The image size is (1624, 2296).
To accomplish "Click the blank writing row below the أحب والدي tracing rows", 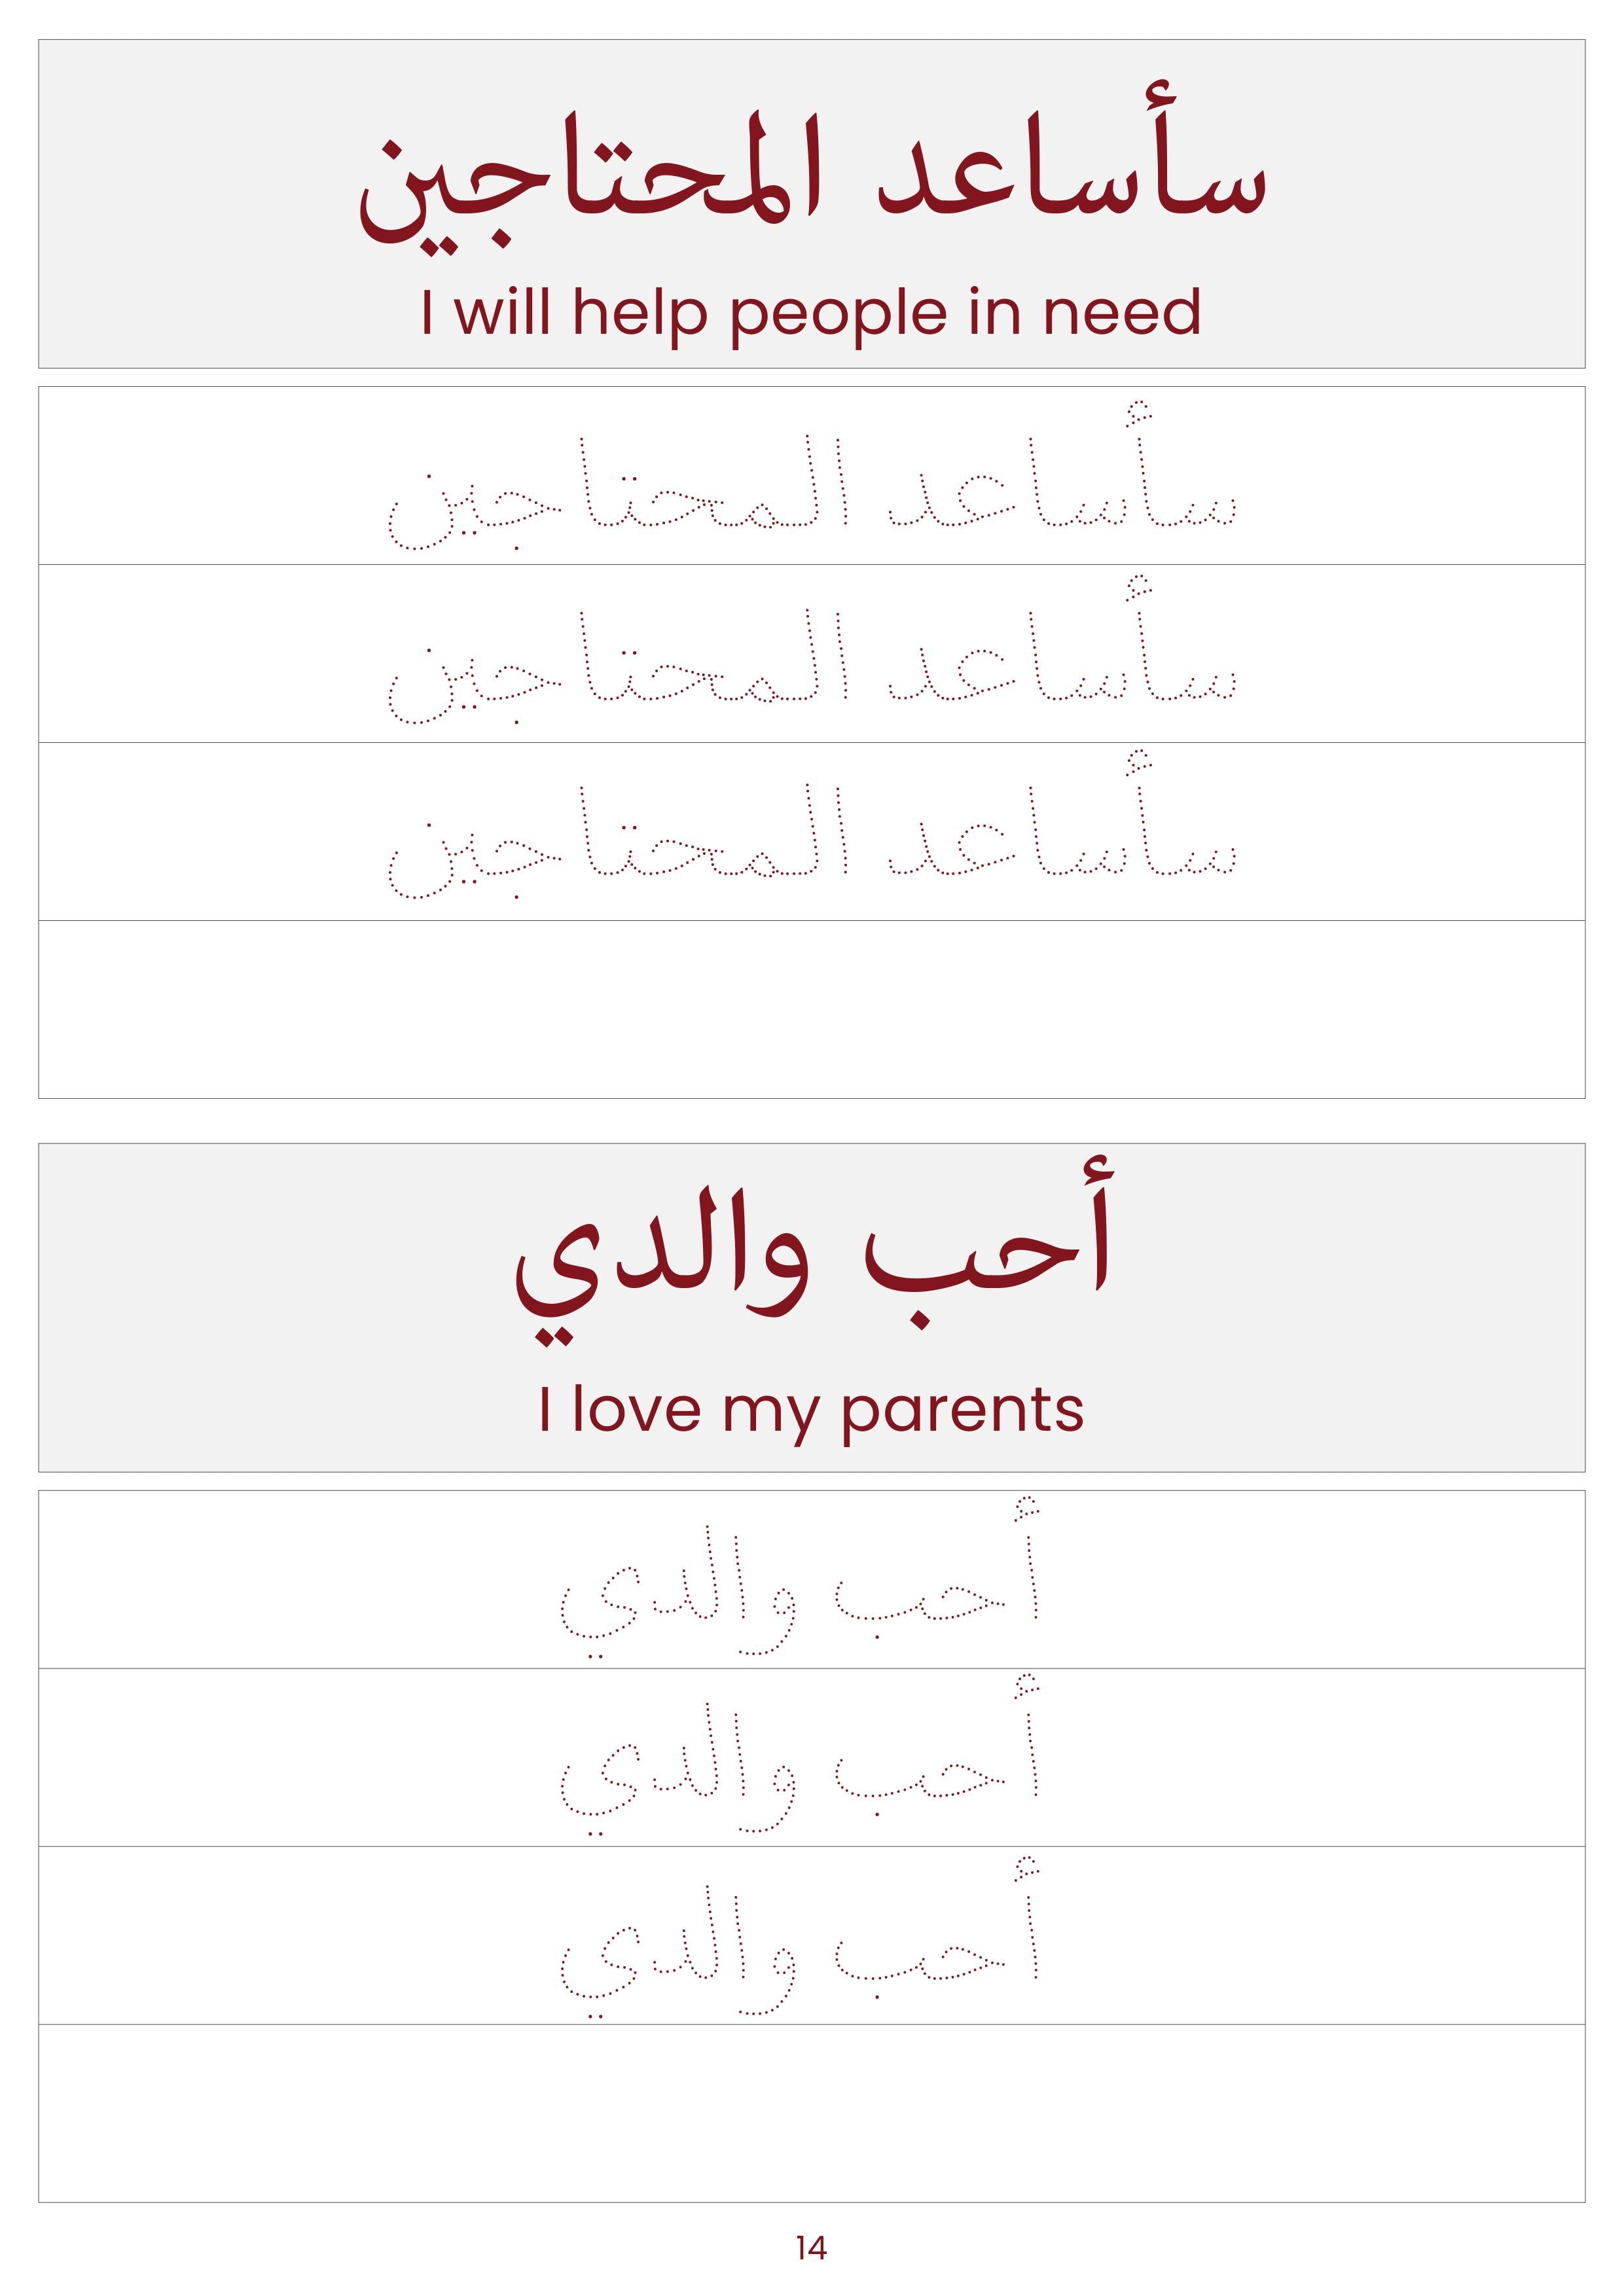I will click(812, 2113).
